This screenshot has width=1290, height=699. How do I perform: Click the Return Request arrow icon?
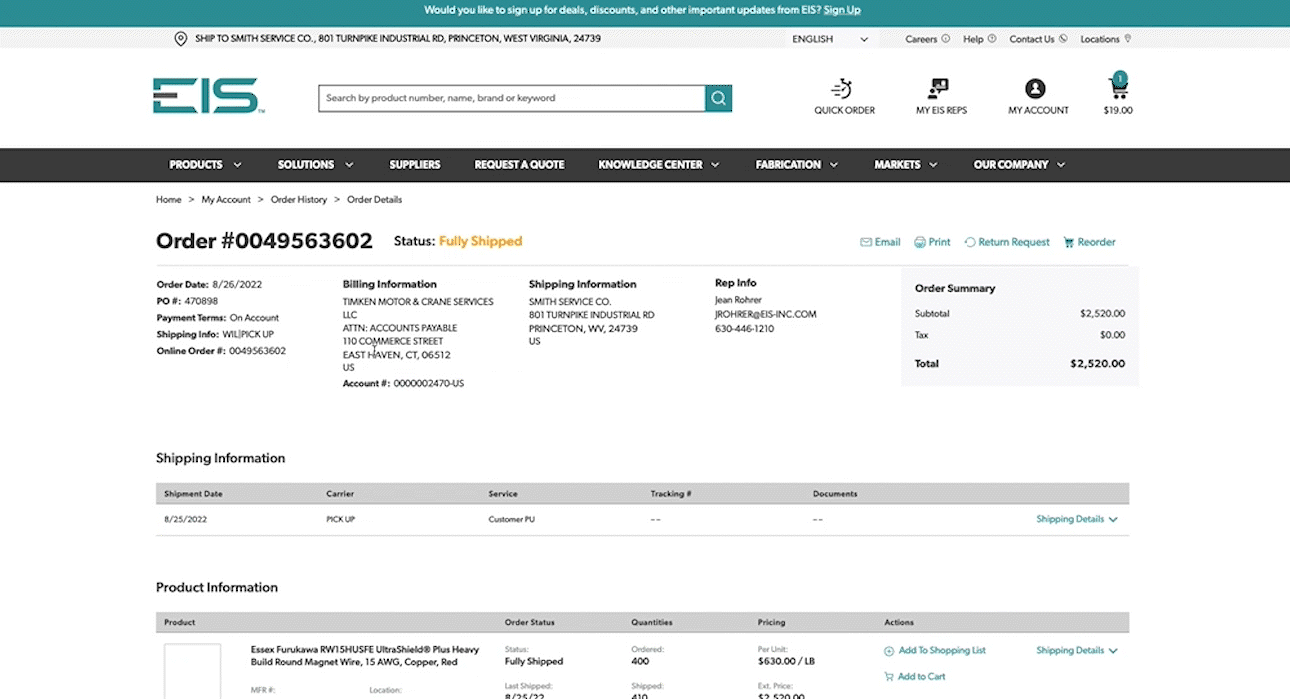click(969, 242)
